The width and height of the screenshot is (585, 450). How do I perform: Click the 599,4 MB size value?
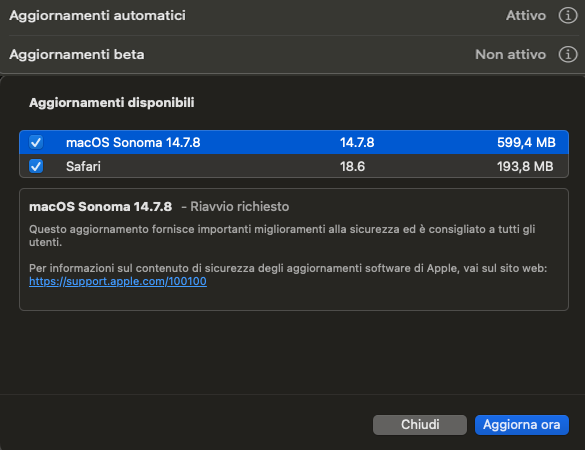(x=526, y=143)
